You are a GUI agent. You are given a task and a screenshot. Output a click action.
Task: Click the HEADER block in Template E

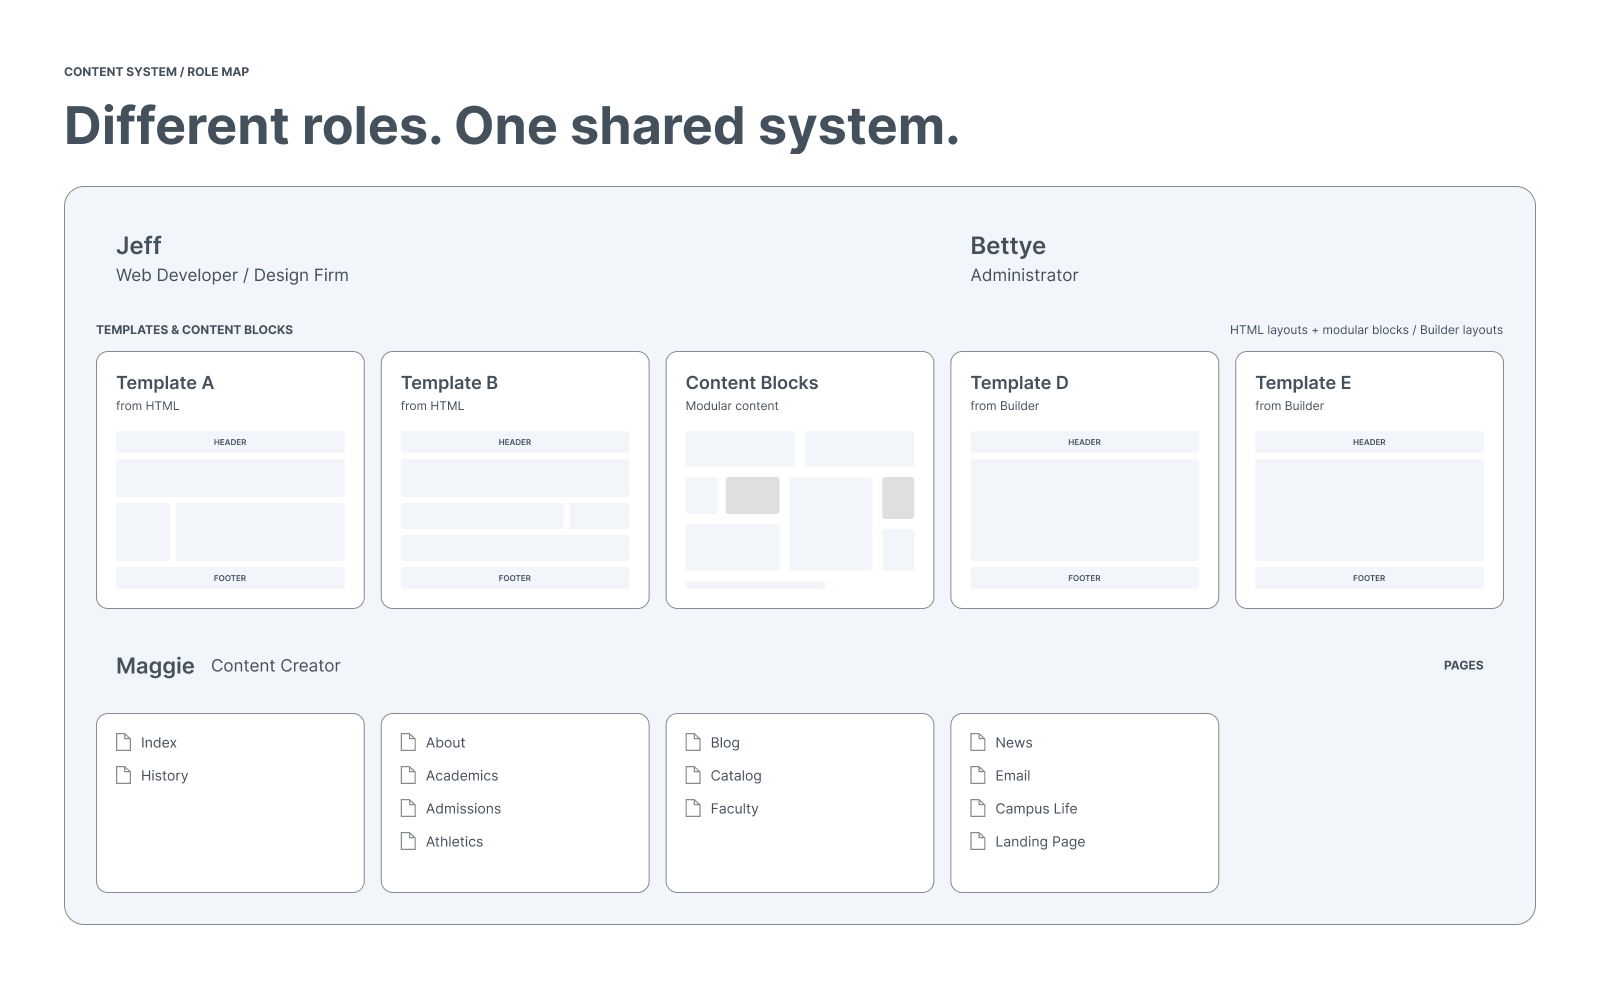tap(1369, 442)
